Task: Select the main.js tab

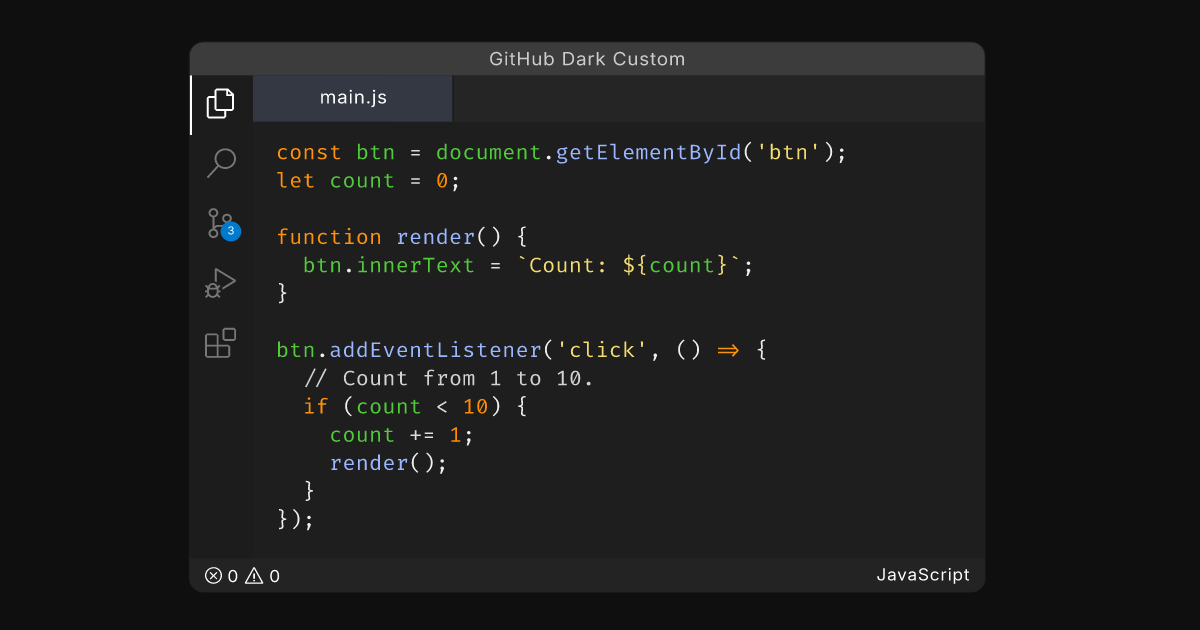Action: point(353,98)
